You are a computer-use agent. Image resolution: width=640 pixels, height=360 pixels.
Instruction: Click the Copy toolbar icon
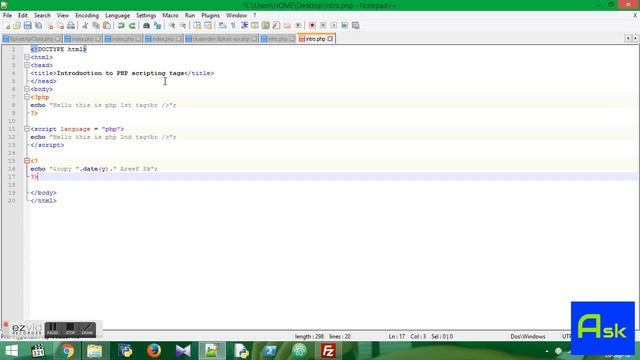point(96,26)
